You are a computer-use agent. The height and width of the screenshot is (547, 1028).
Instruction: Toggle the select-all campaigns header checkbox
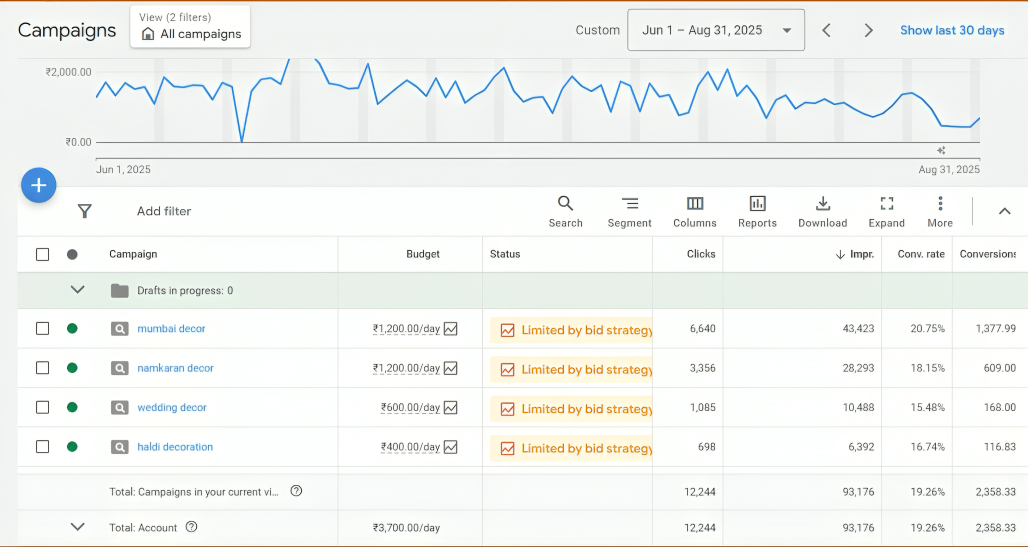42,254
